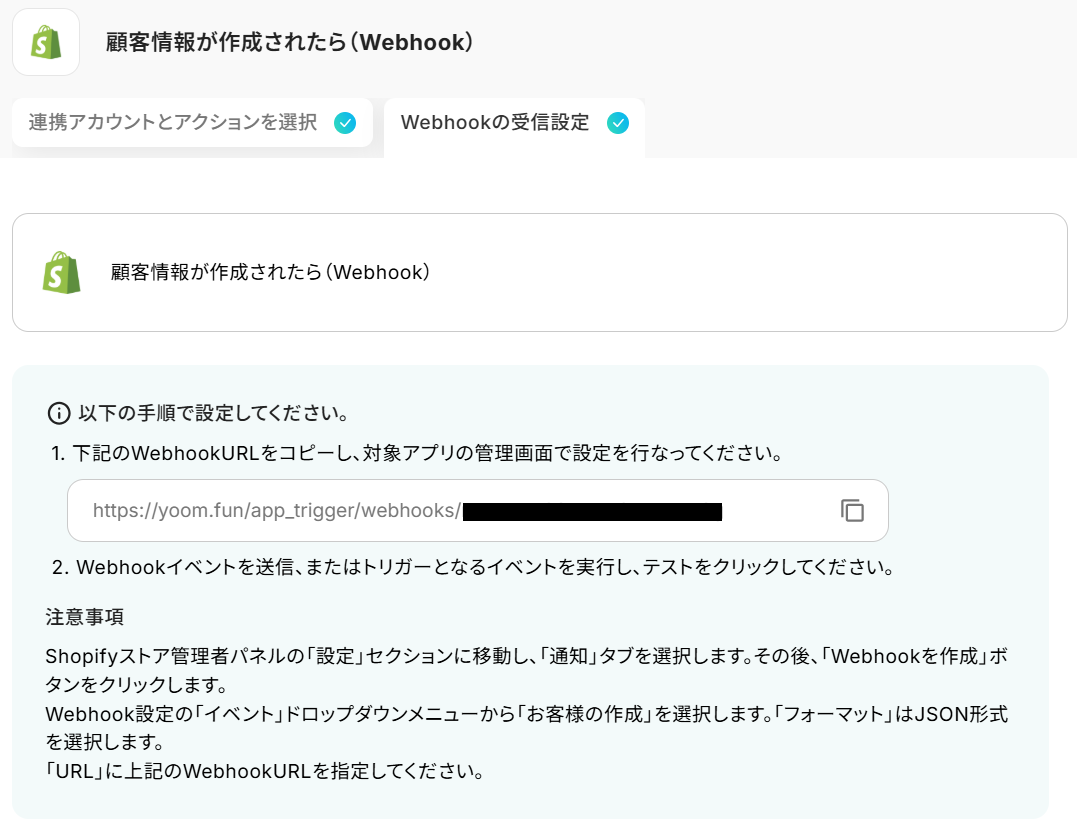Click the checkmark on 連携アカウントとアクションを選択 tab
The height and width of the screenshot is (828, 1077).
(x=345, y=123)
